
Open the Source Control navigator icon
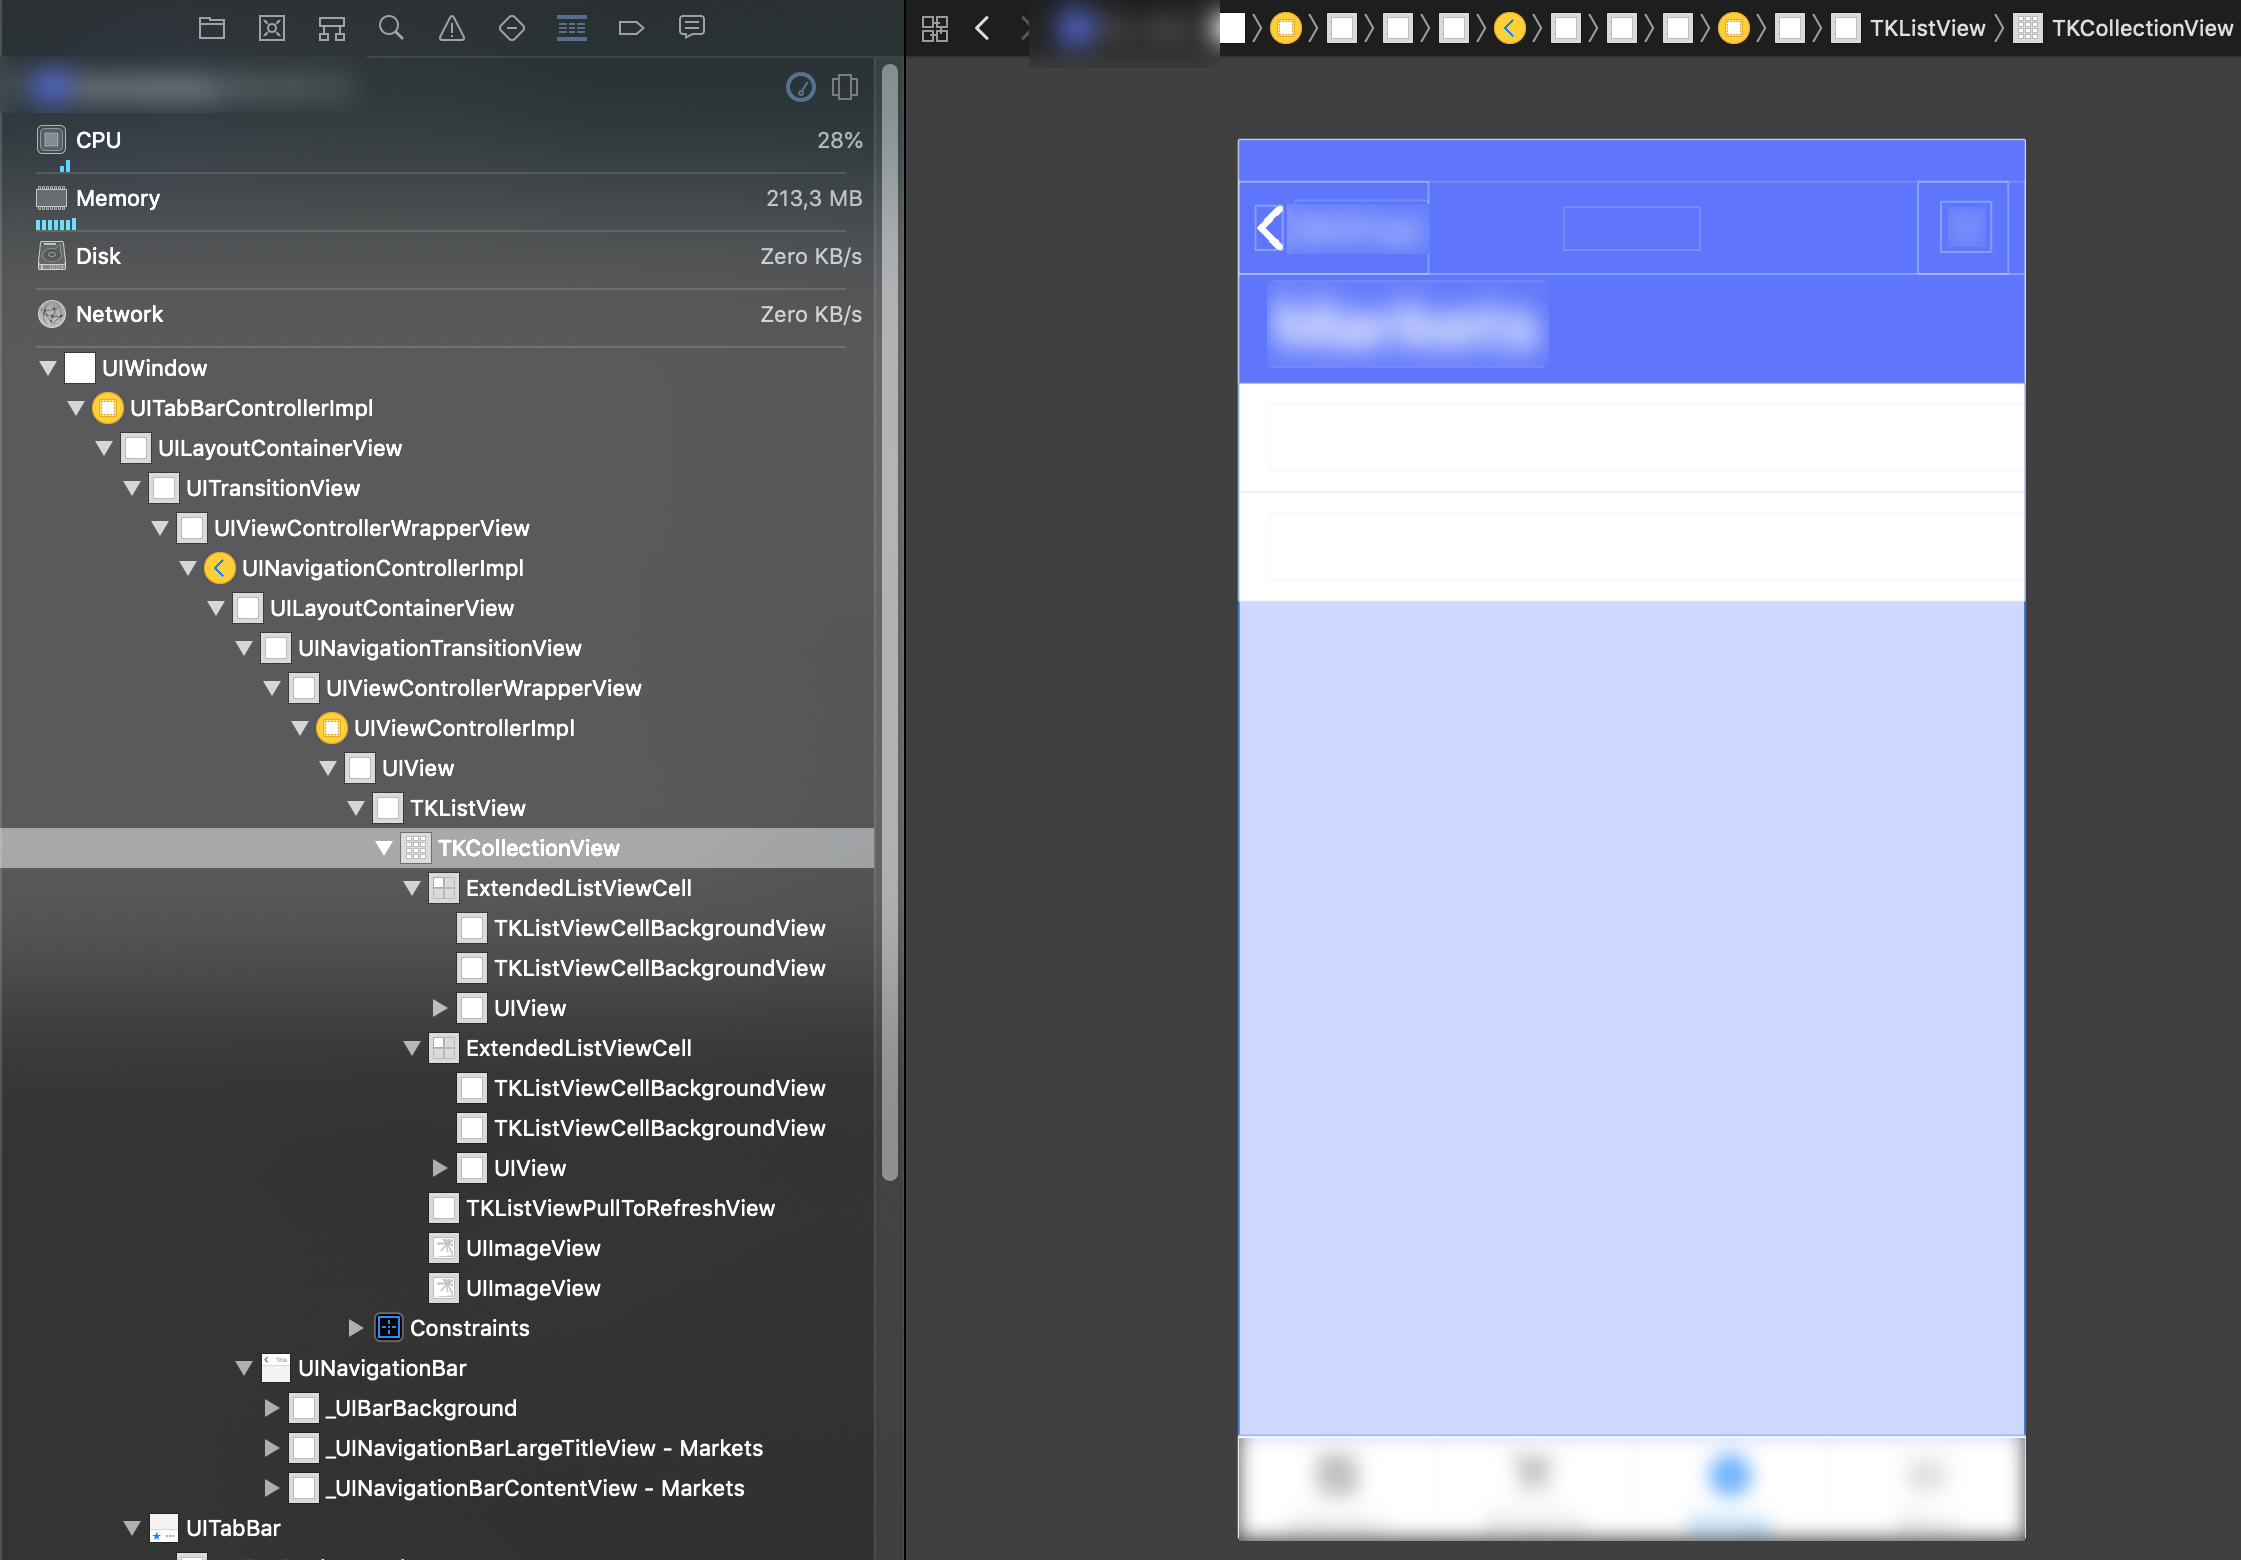click(271, 28)
